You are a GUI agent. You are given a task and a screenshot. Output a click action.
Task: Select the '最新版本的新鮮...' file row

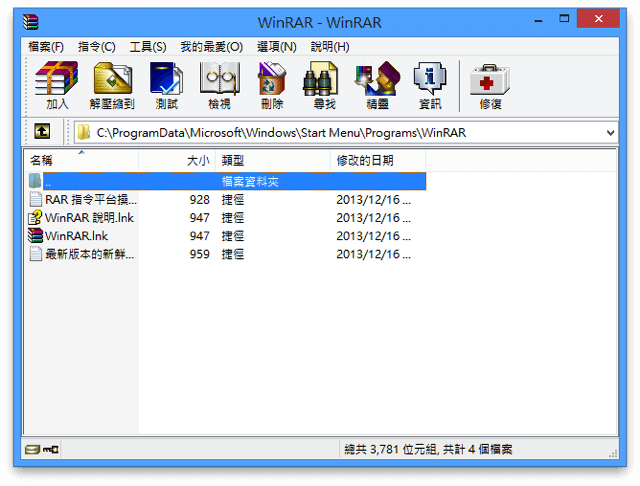[x=227, y=254]
